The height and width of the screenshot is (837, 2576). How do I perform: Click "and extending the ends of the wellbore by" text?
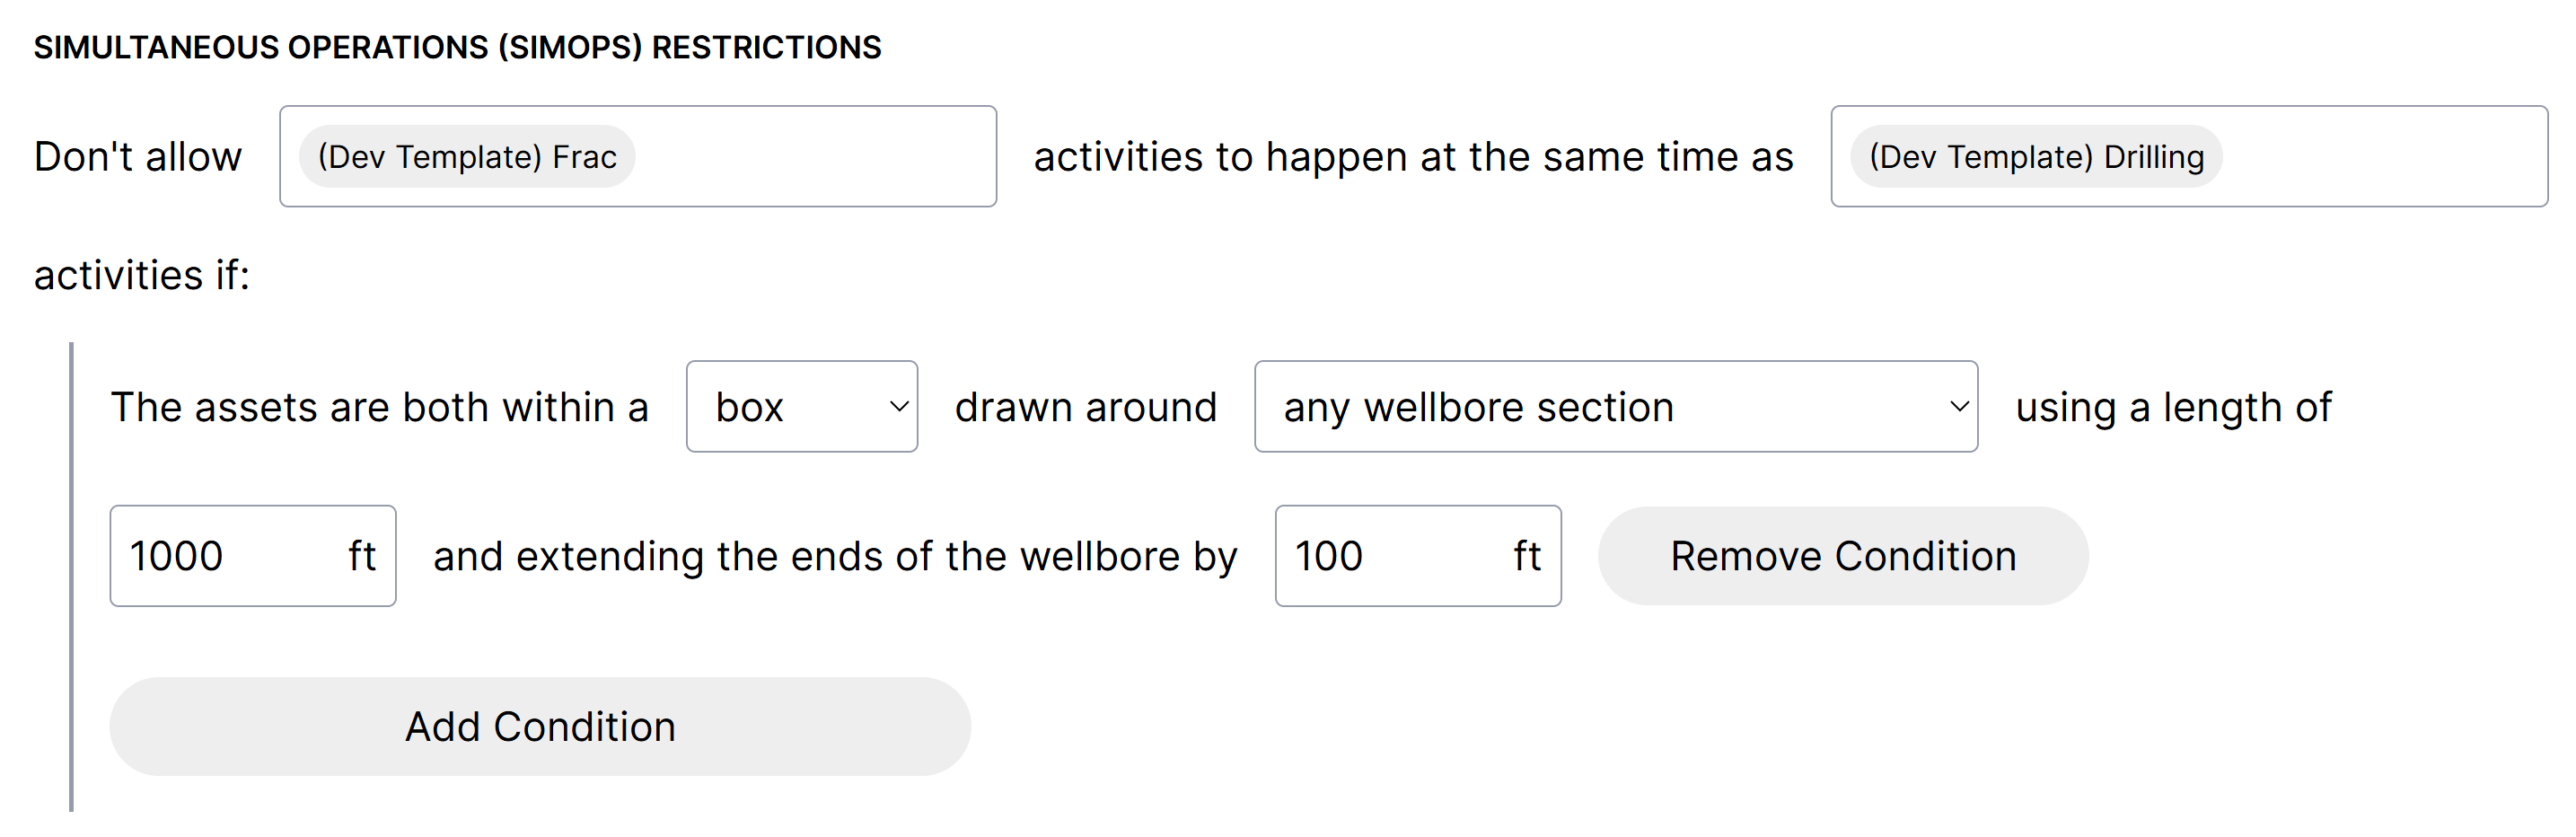(x=835, y=556)
